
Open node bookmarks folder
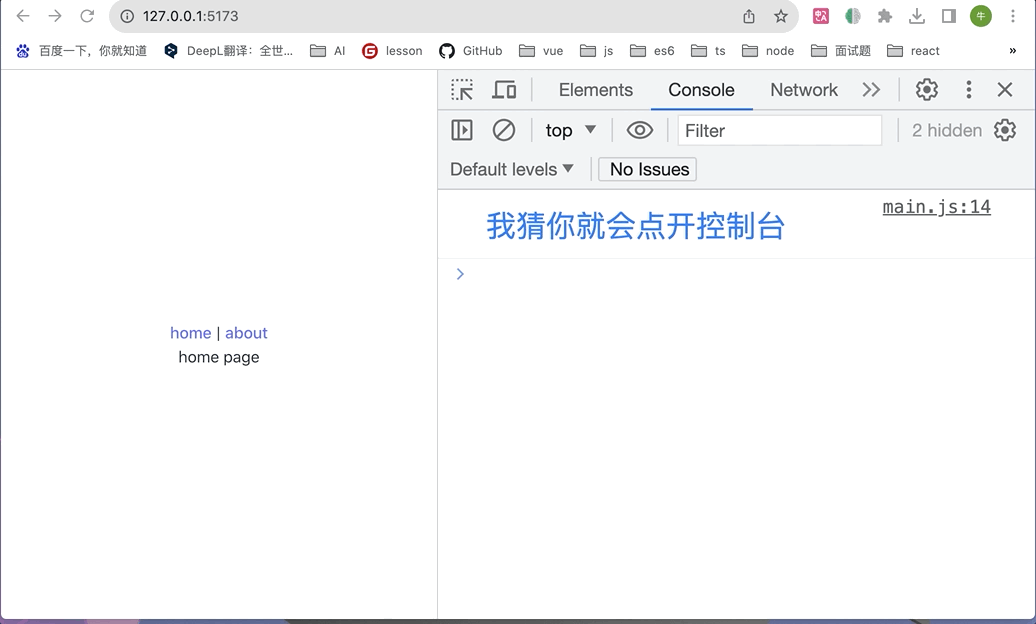768,51
